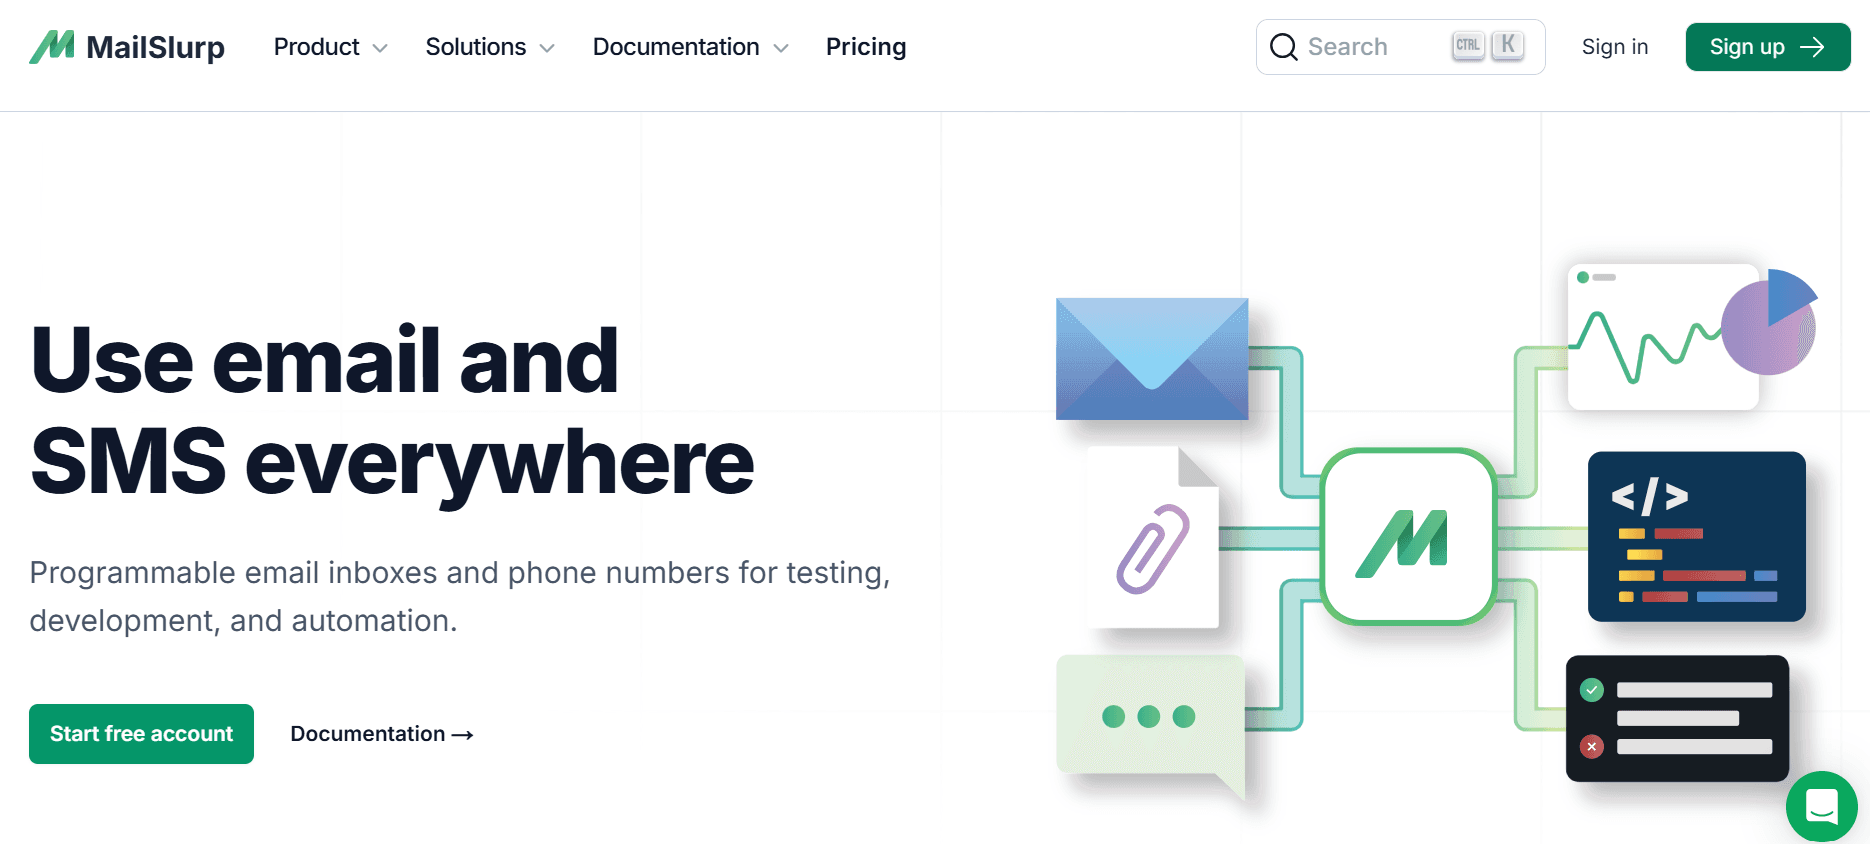This screenshot has width=1870, height=844.
Task: Click the magnifying glass search icon
Action: 1283,47
